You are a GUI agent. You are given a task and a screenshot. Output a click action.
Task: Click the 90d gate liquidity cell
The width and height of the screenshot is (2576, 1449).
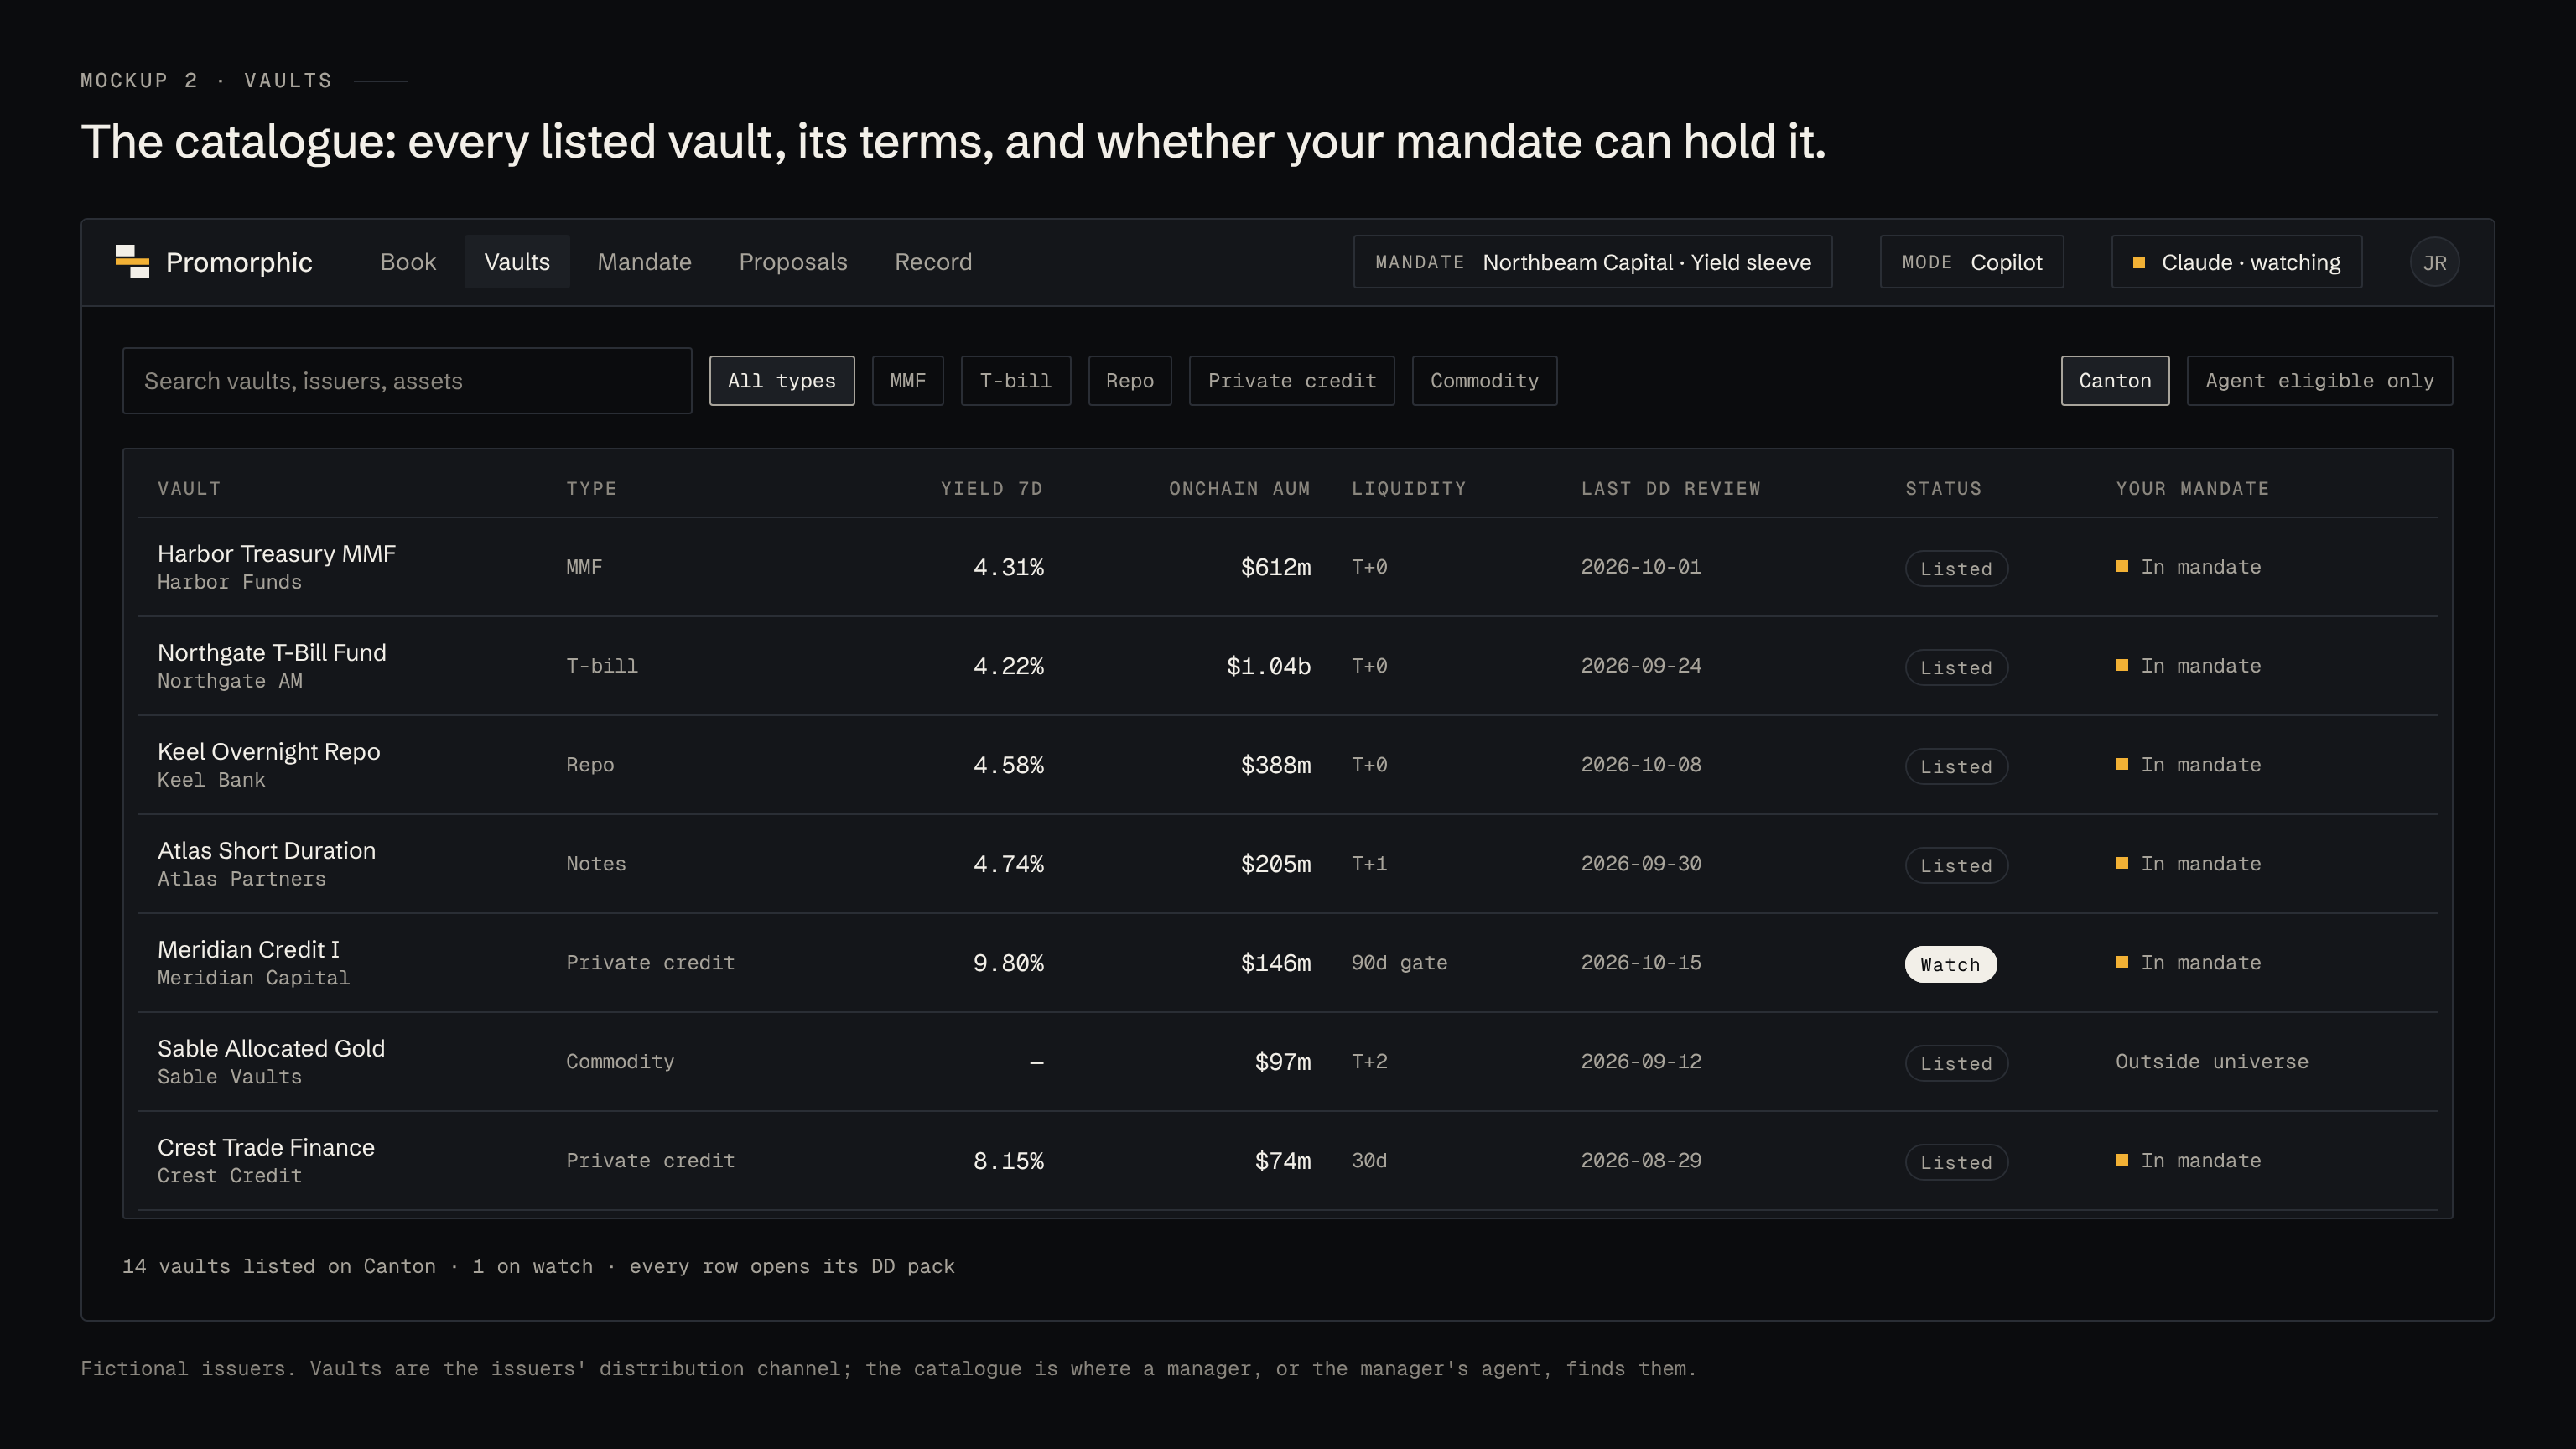[x=1399, y=963]
